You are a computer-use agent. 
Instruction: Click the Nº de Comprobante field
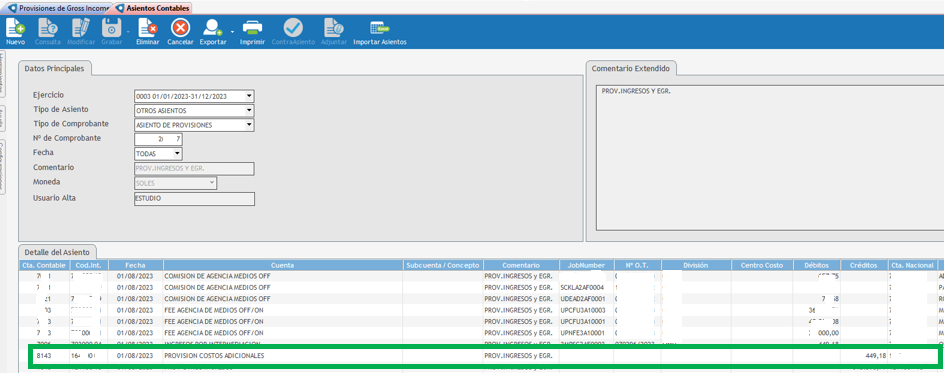click(158, 139)
